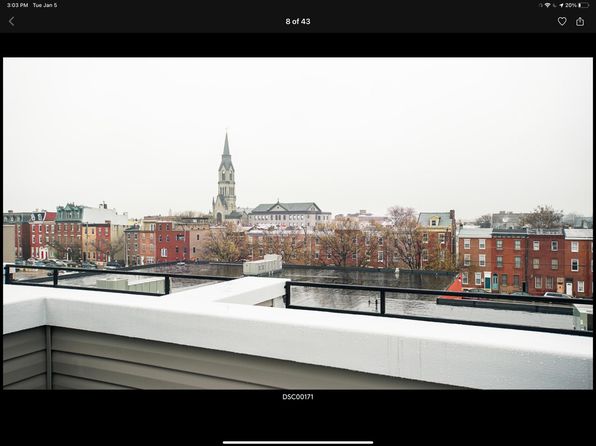Viewport: 596px width, 446px height.
Task: Tap the home indicator bar
Action: pos(298,442)
